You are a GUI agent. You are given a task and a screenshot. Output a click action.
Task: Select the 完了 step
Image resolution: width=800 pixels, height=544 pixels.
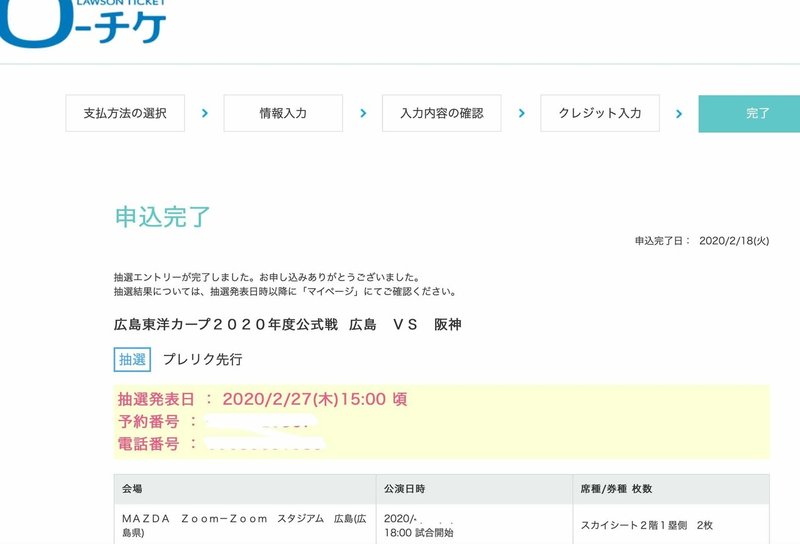(x=749, y=114)
